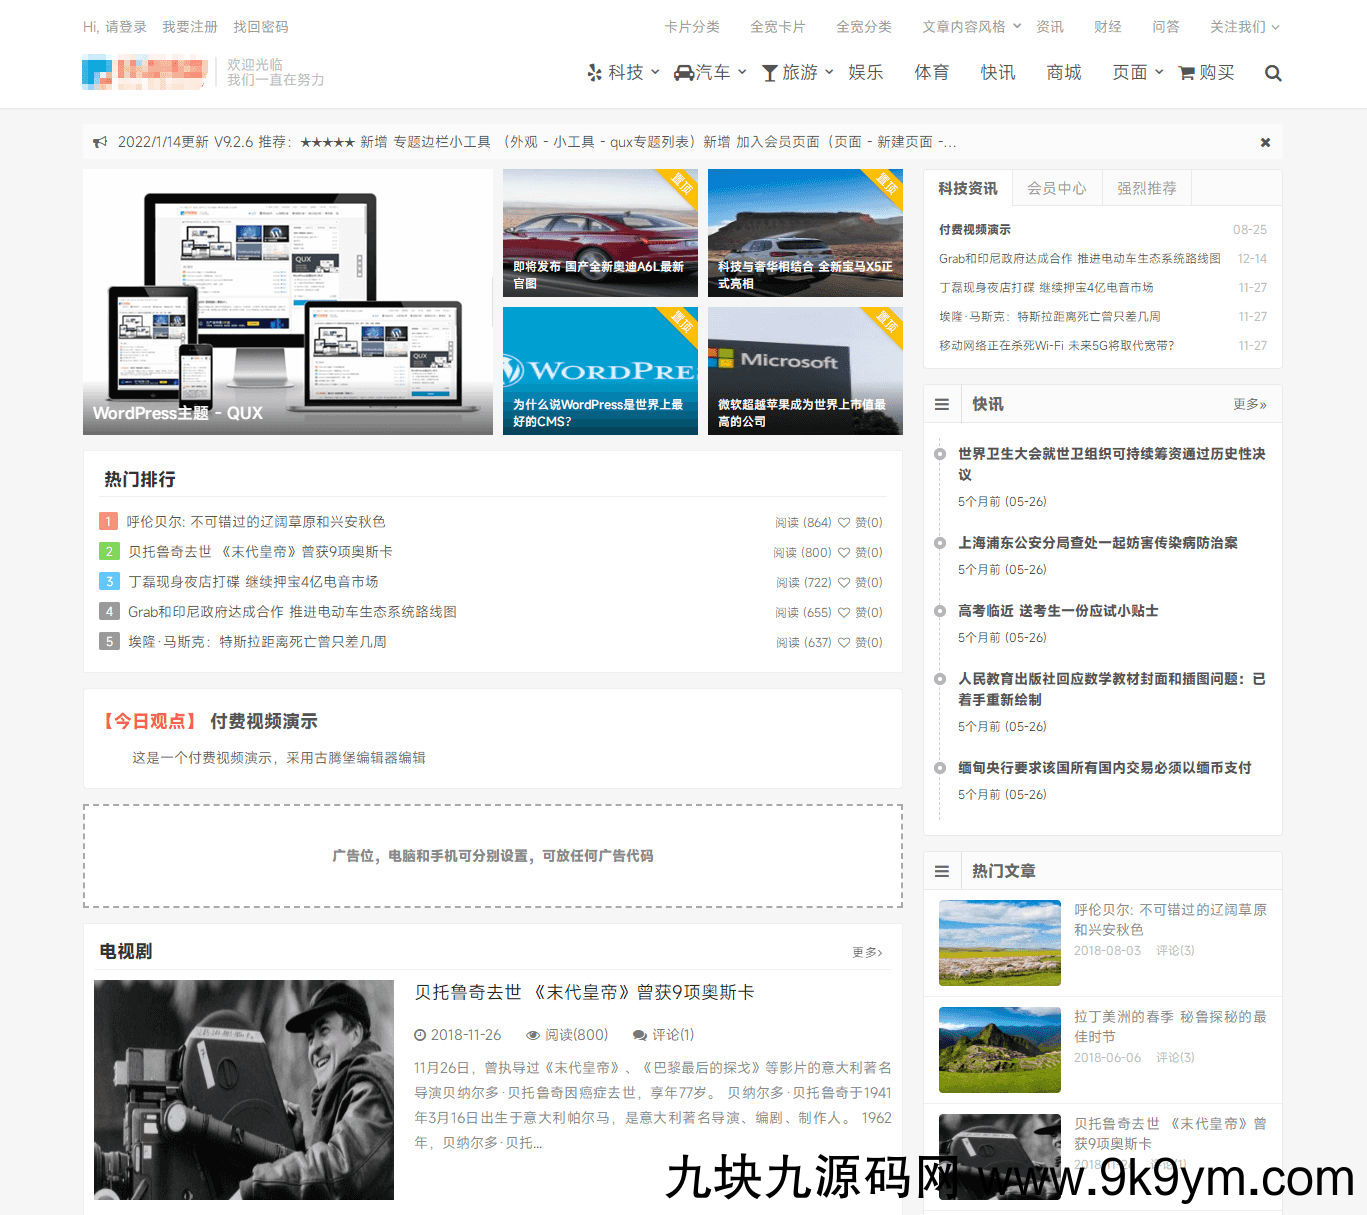Like the first-ranked article via heart icon
1367x1215 pixels.
click(x=844, y=523)
